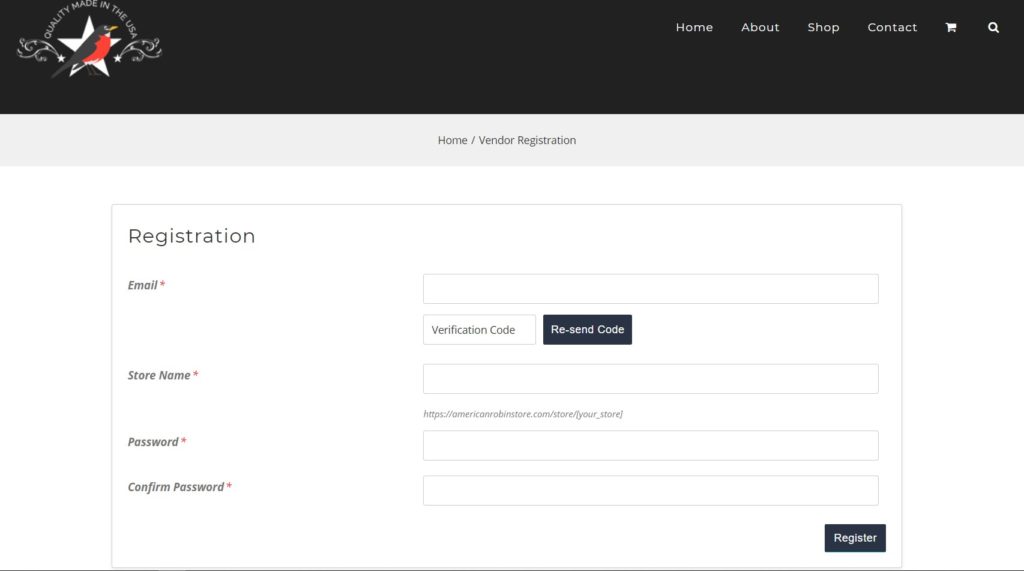Focus the Store Name text box

coord(650,379)
